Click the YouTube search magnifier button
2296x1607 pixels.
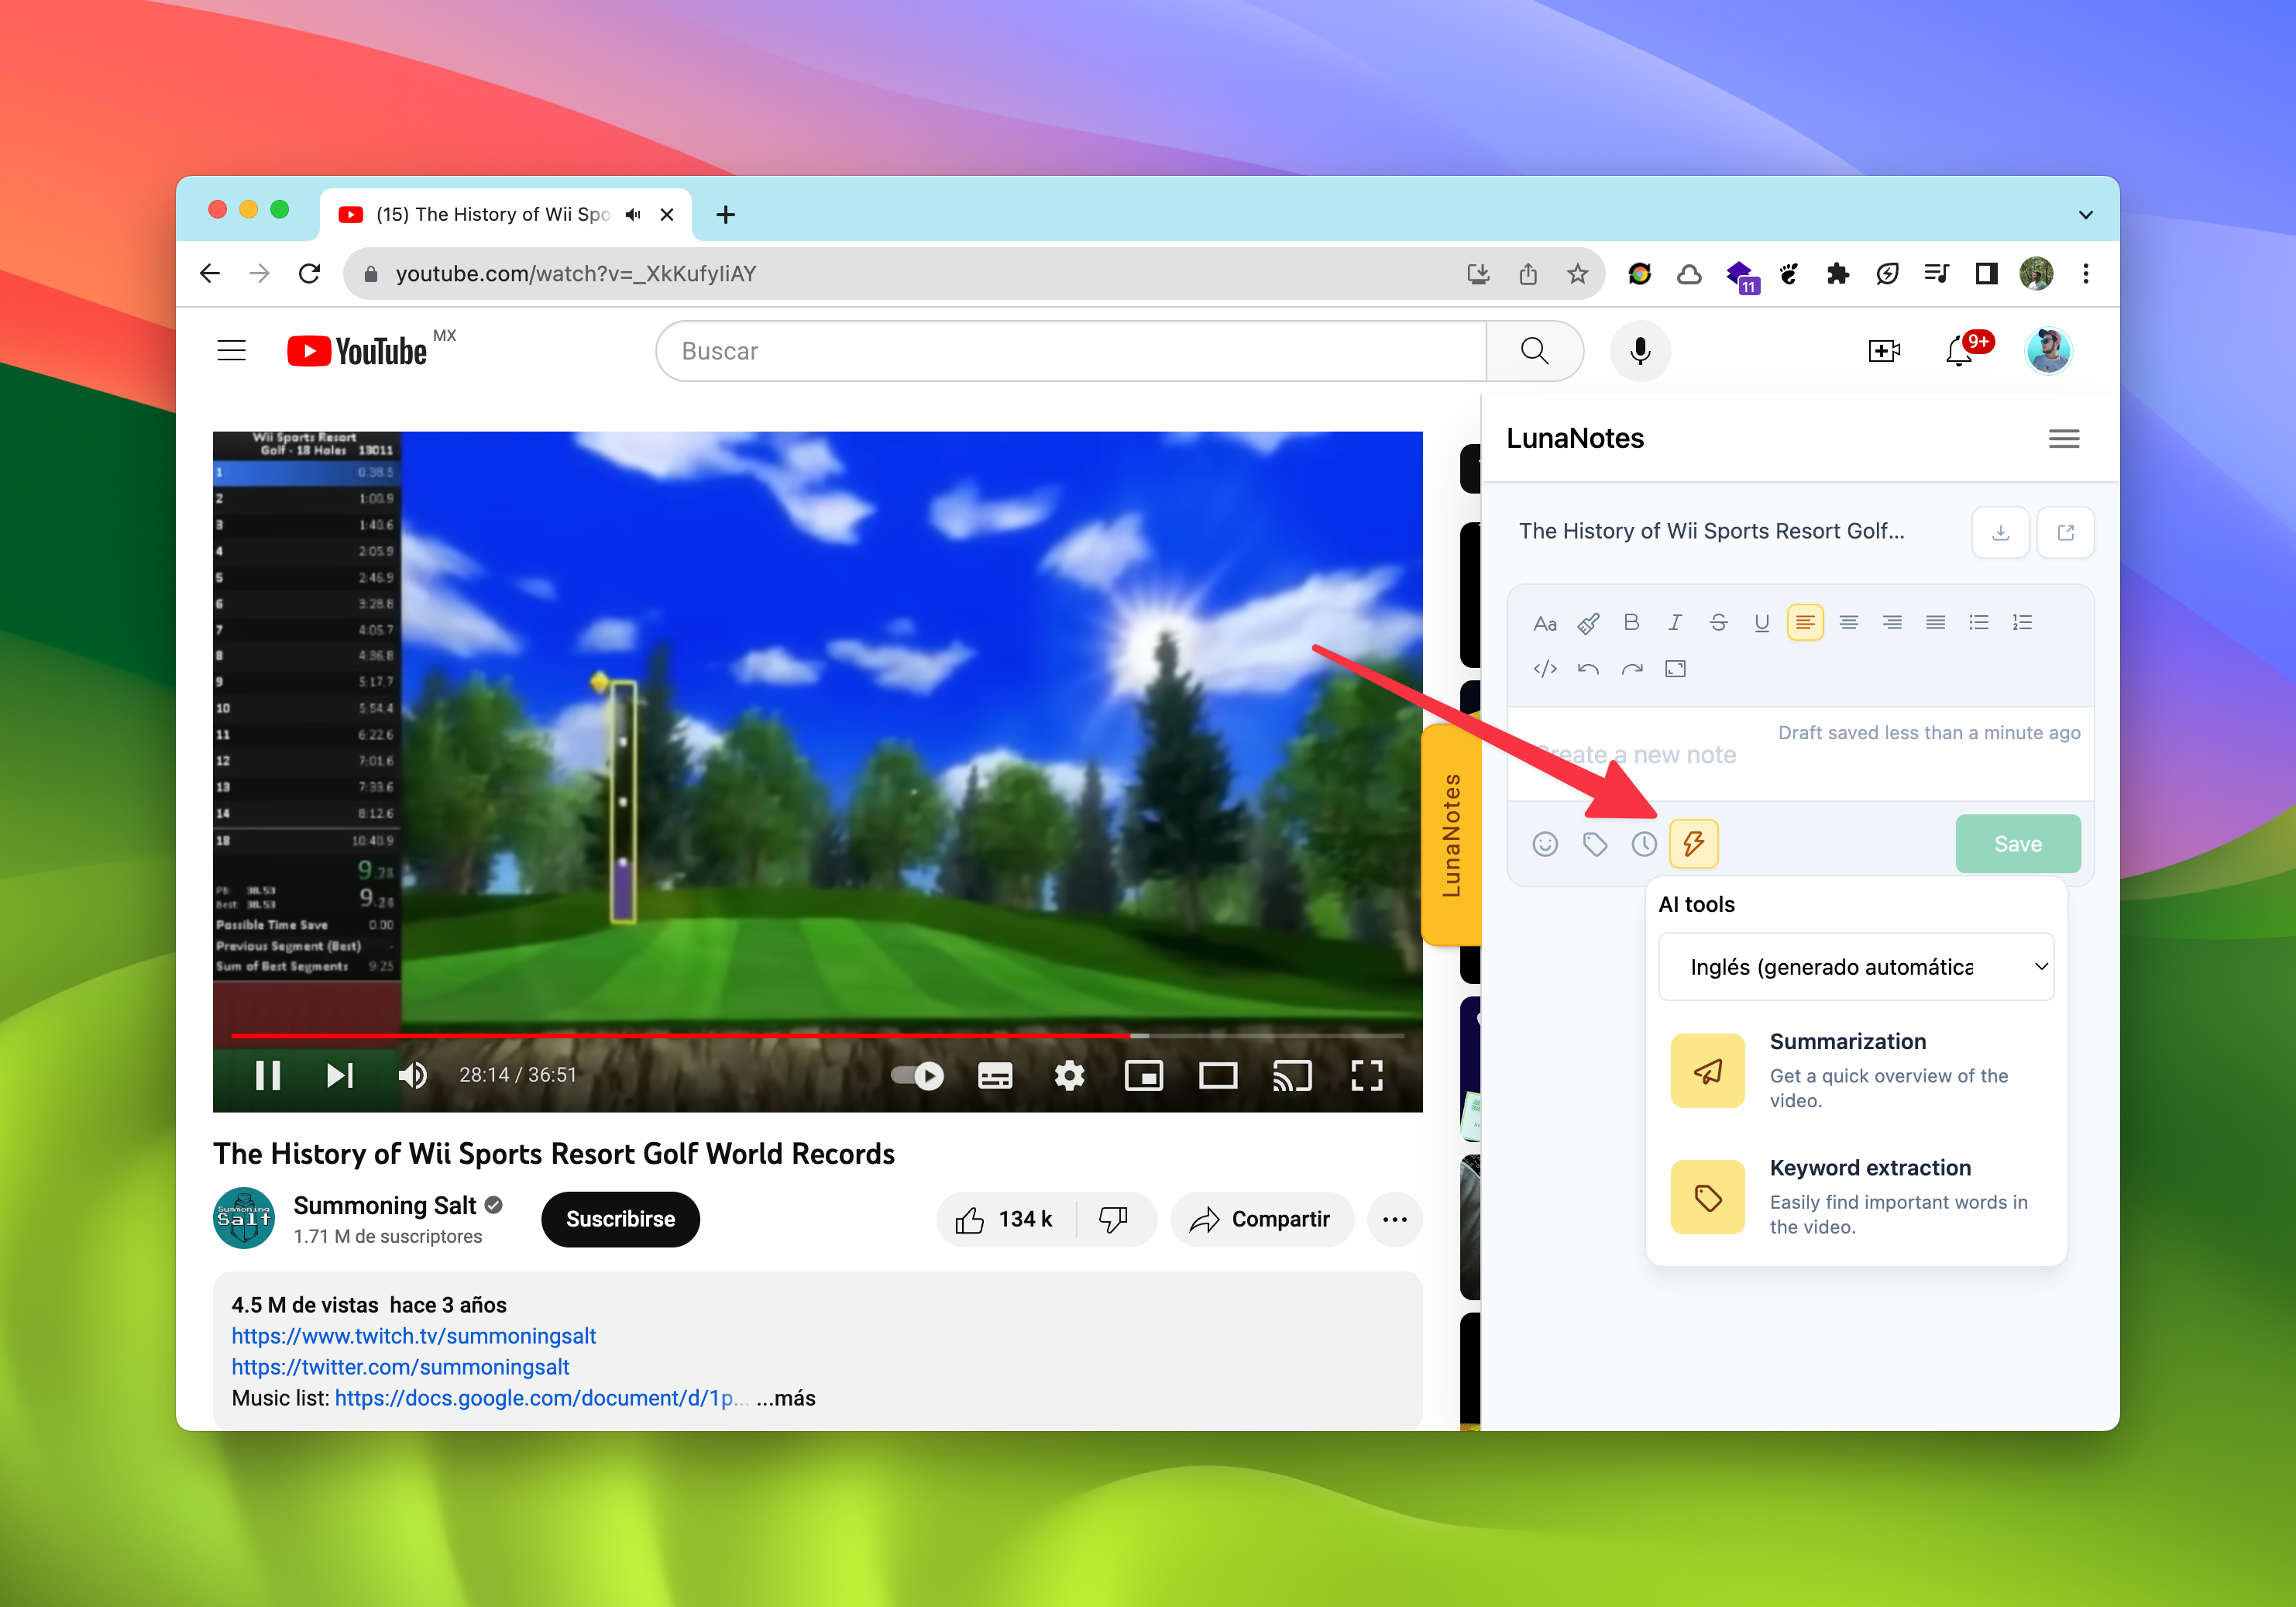[1534, 351]
